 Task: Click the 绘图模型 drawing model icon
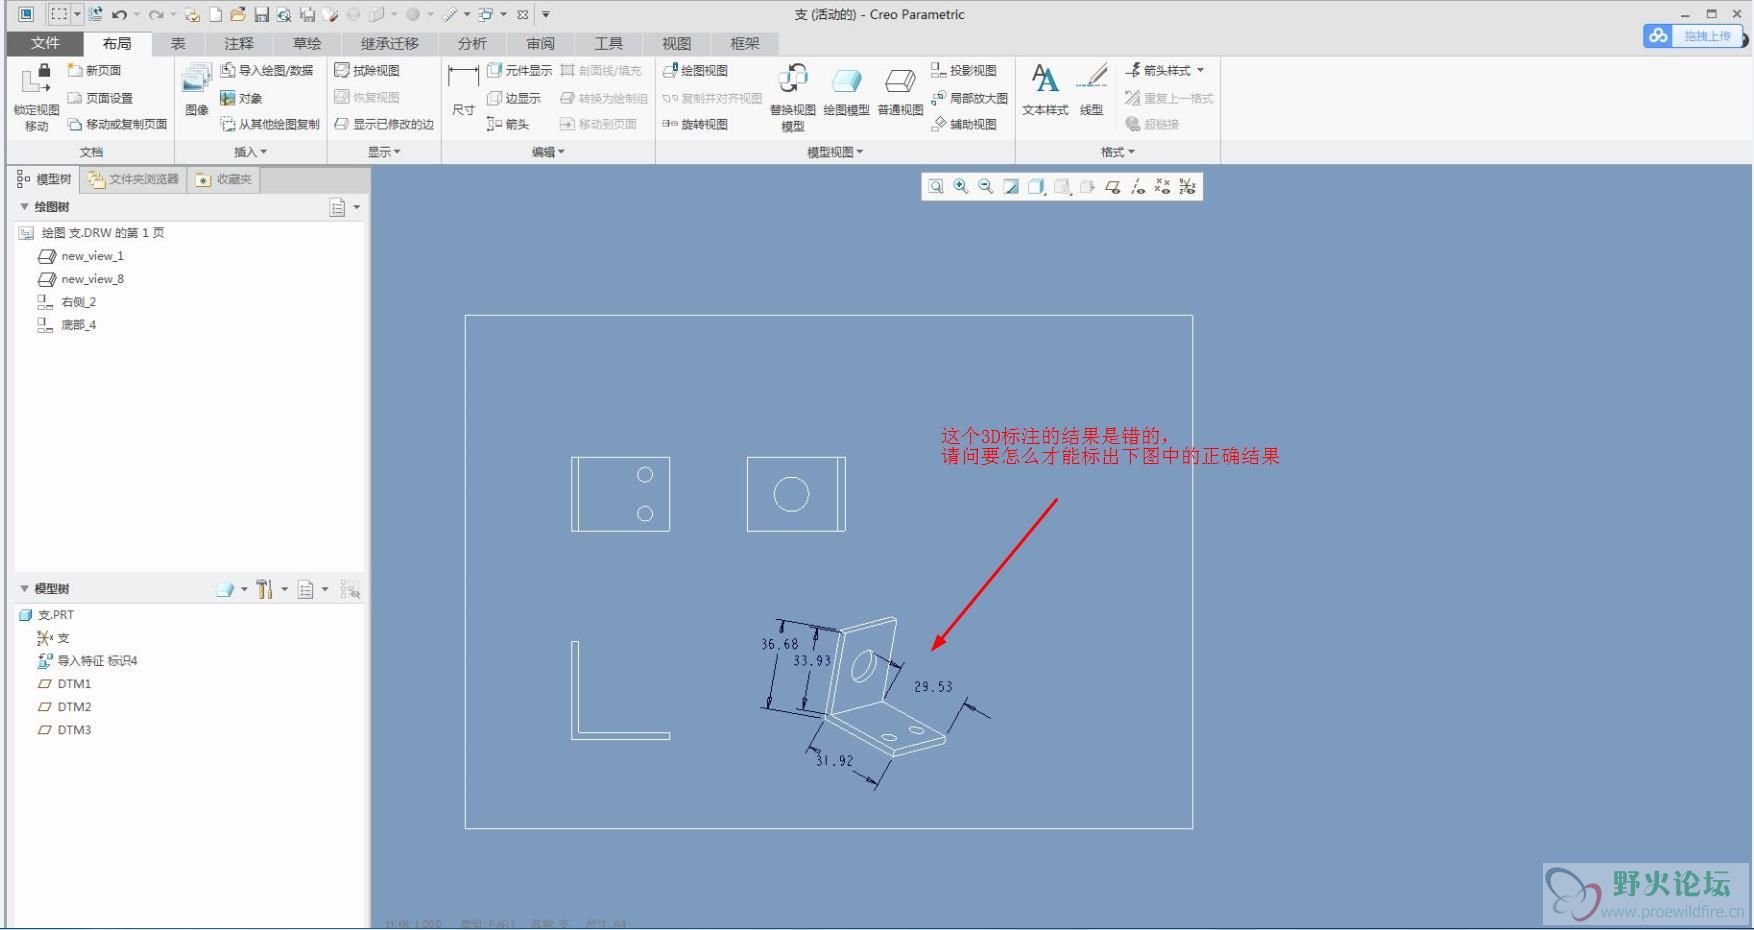(846, 90)
